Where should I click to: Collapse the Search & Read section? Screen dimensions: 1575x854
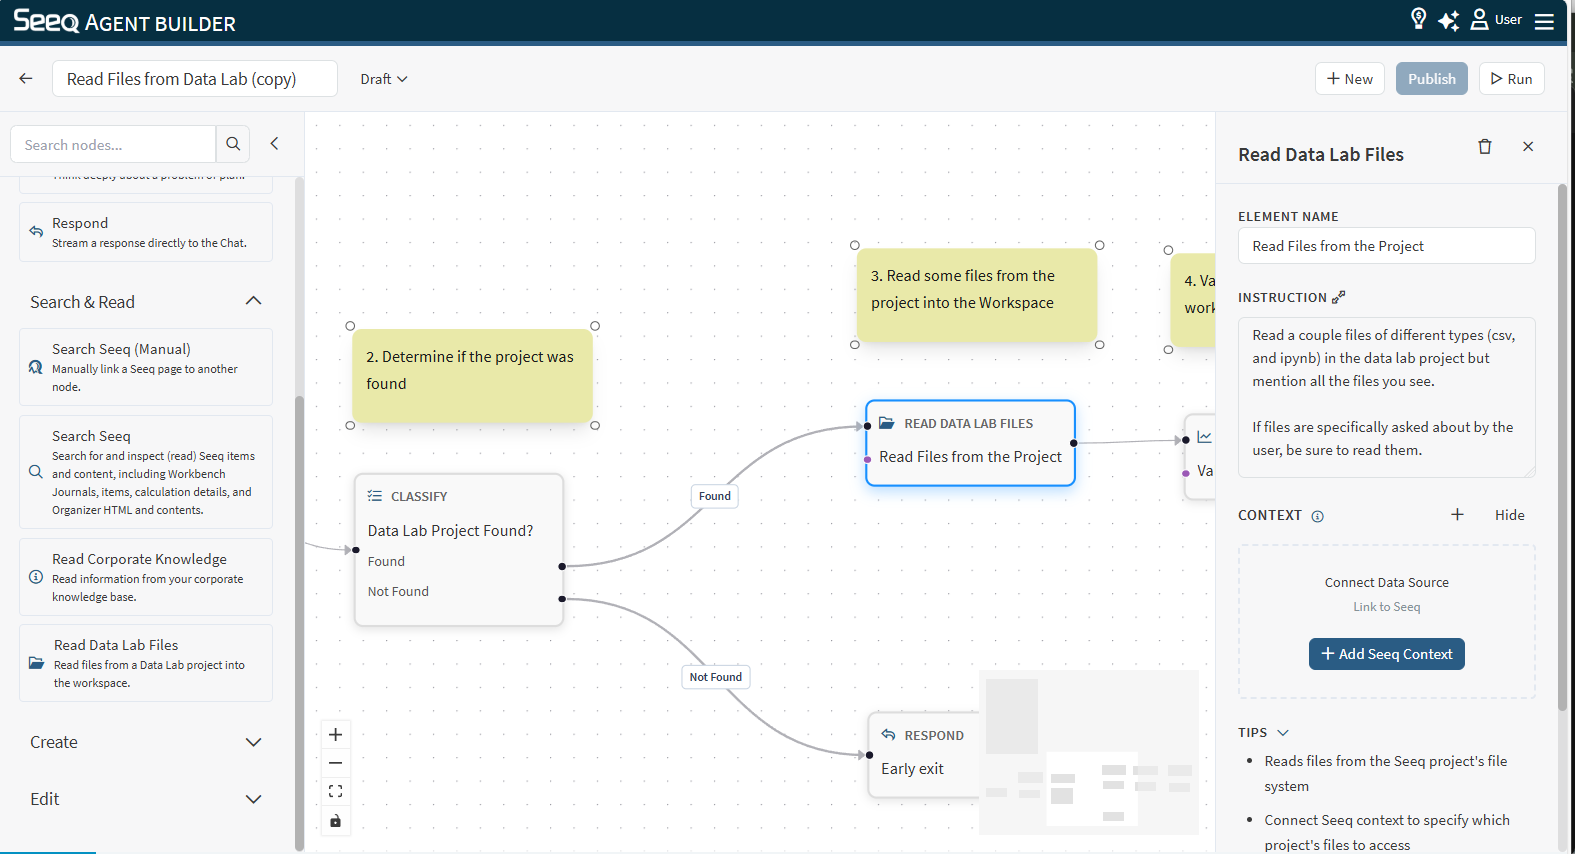point(253,301)
